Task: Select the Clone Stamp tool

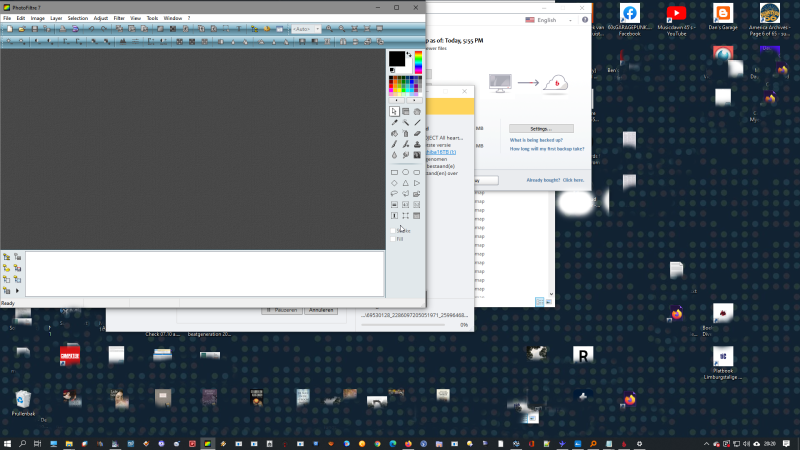Action: (416, 144)
